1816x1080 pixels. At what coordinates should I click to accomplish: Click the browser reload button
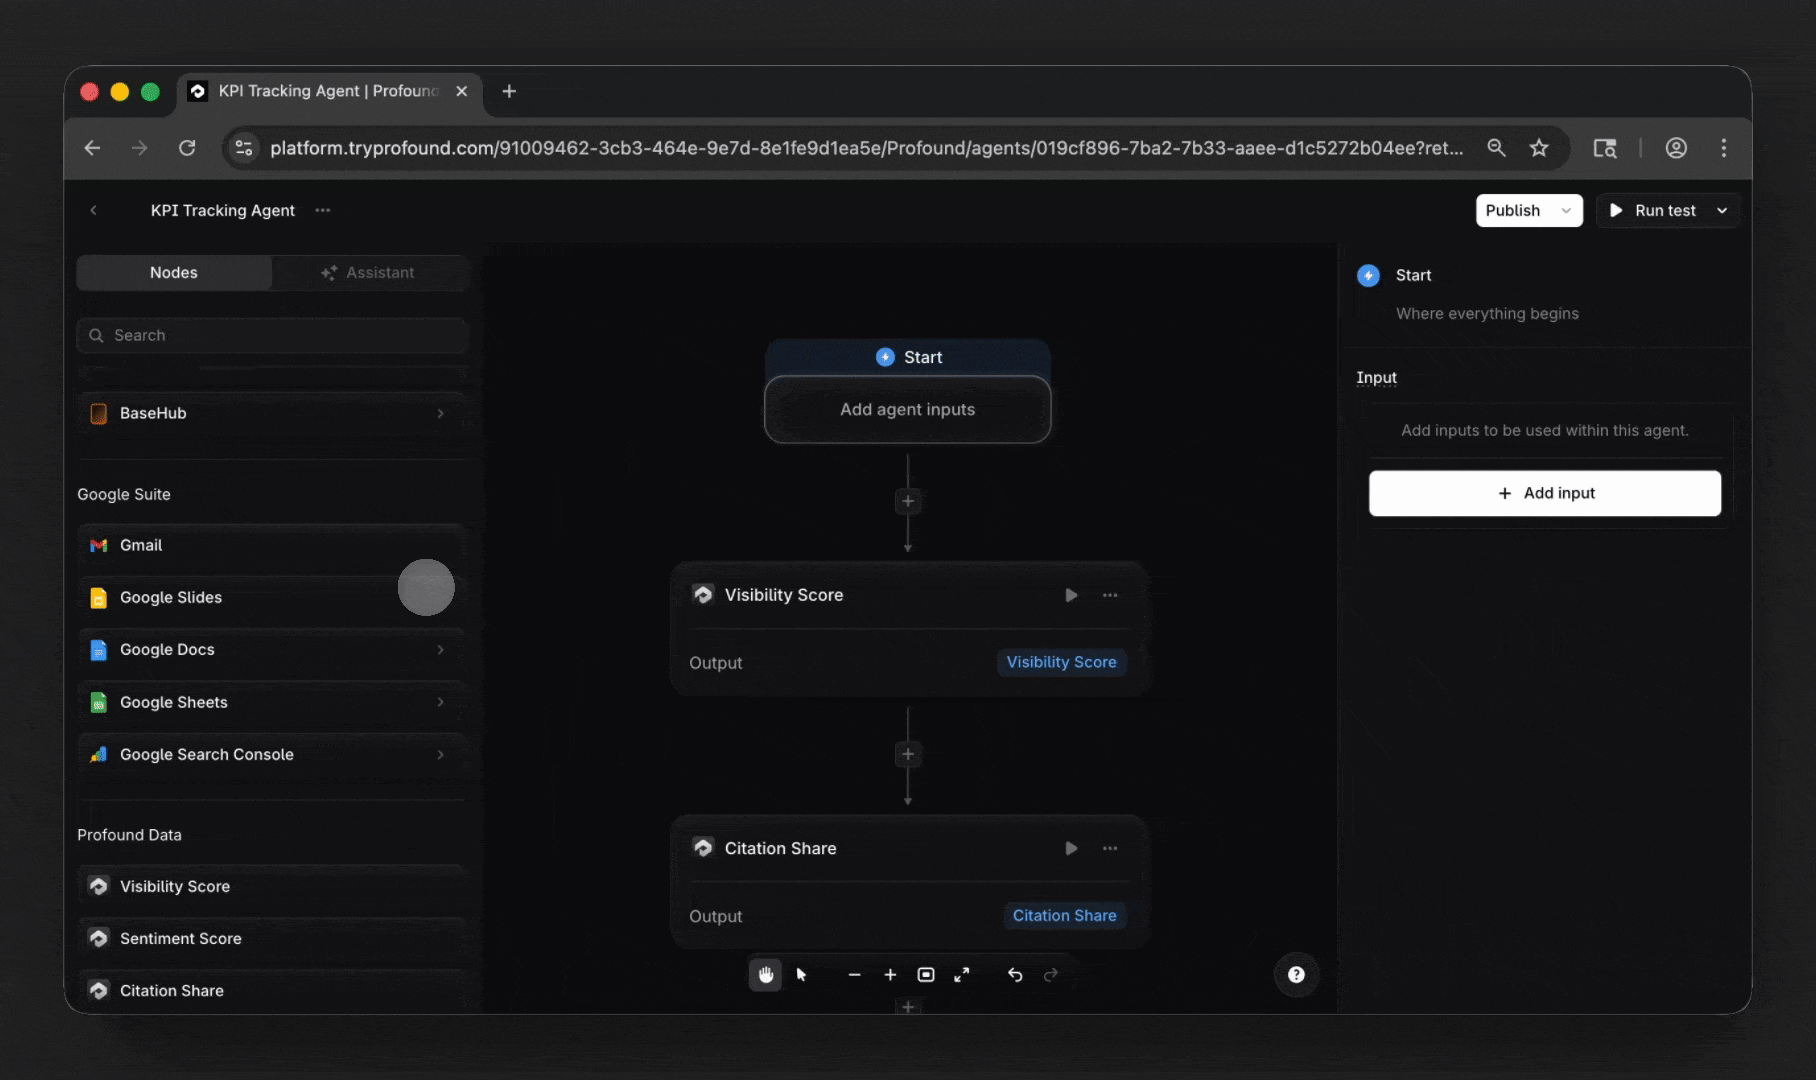tap(187, 148)
